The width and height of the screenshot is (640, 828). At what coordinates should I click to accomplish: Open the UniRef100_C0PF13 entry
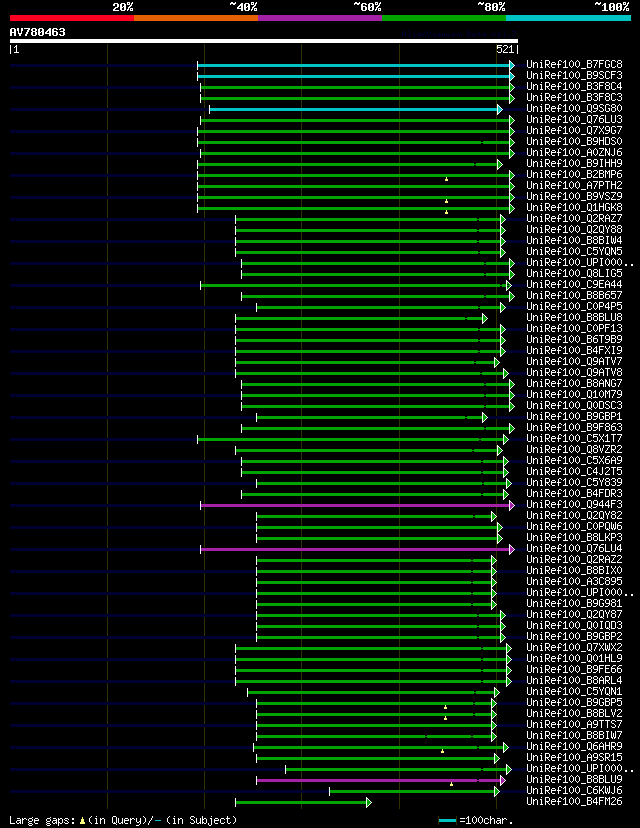pyautogui.click(x=575, y=328)
